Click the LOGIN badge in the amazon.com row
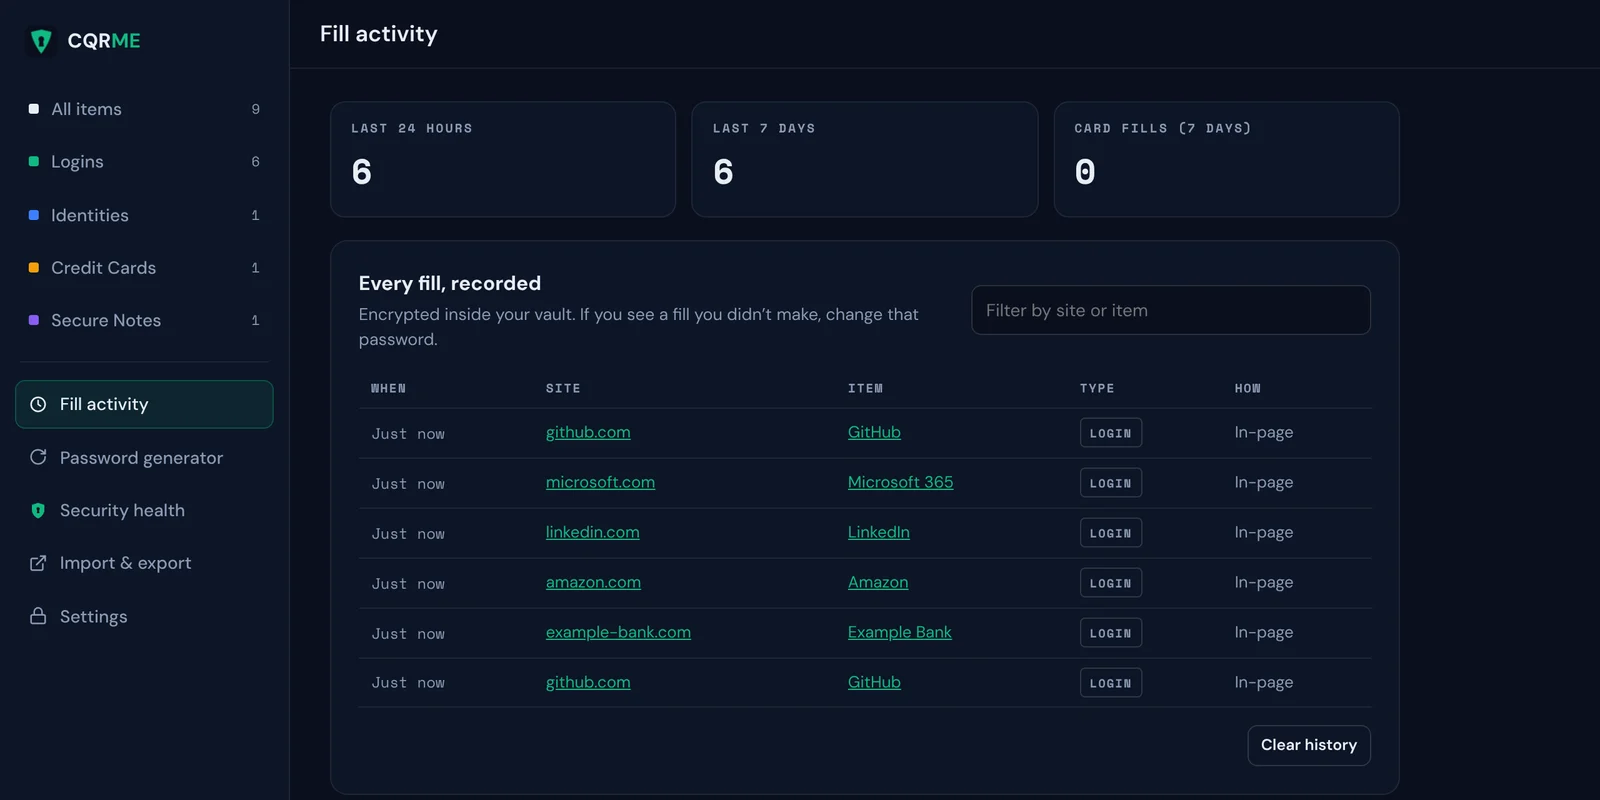Viewport: 1600px width, 800px height. click(1110, 583)
